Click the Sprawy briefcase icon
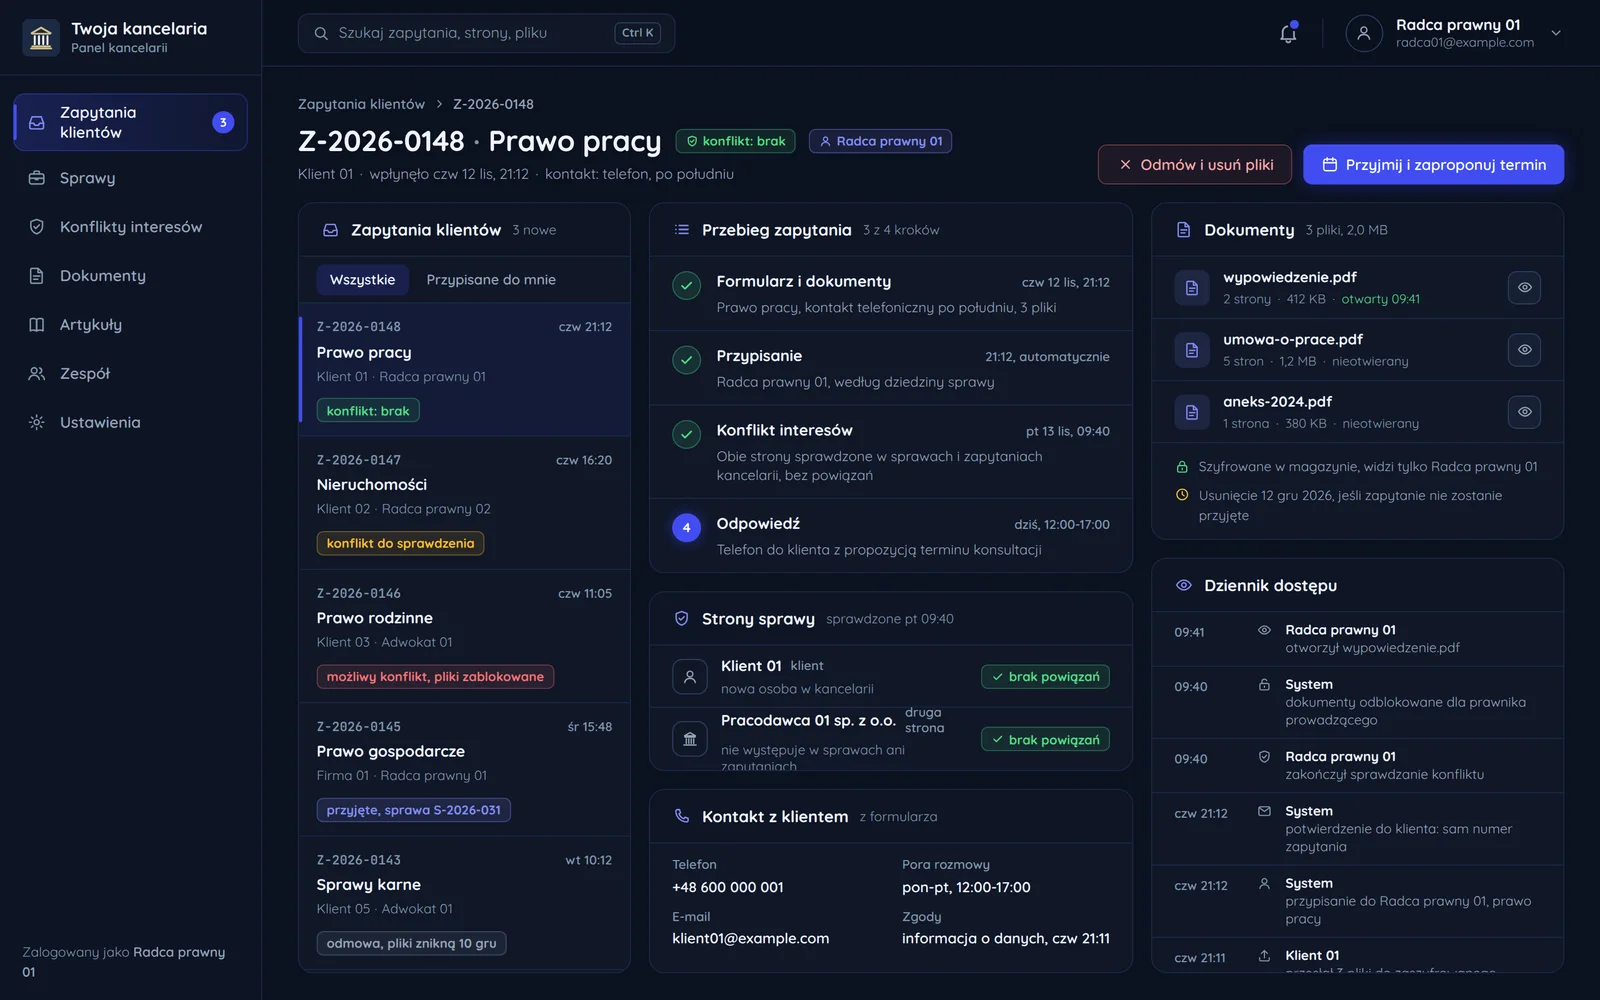The width and height of the screenshot is (1600, 1000). [x=37, y=178]
